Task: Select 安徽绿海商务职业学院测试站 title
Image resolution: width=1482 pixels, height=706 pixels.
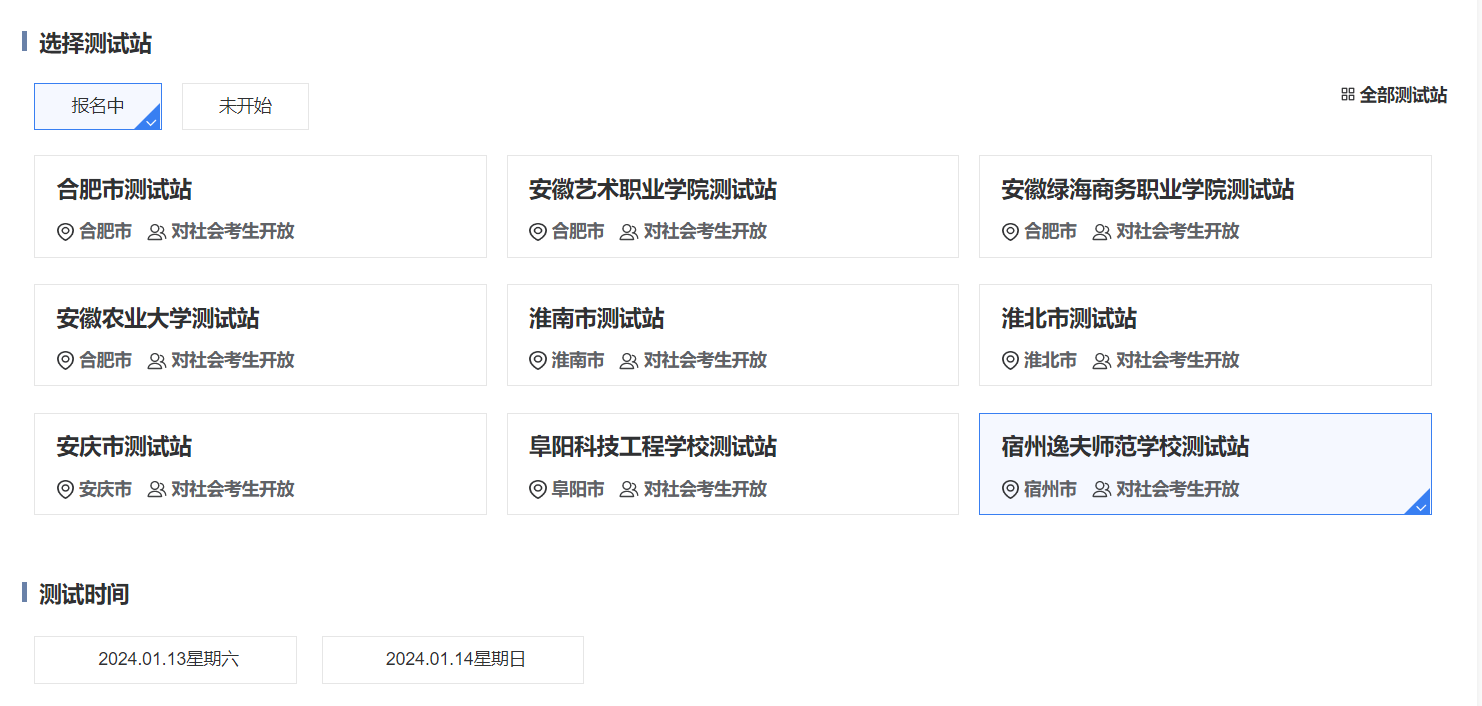Action: 1147,190
